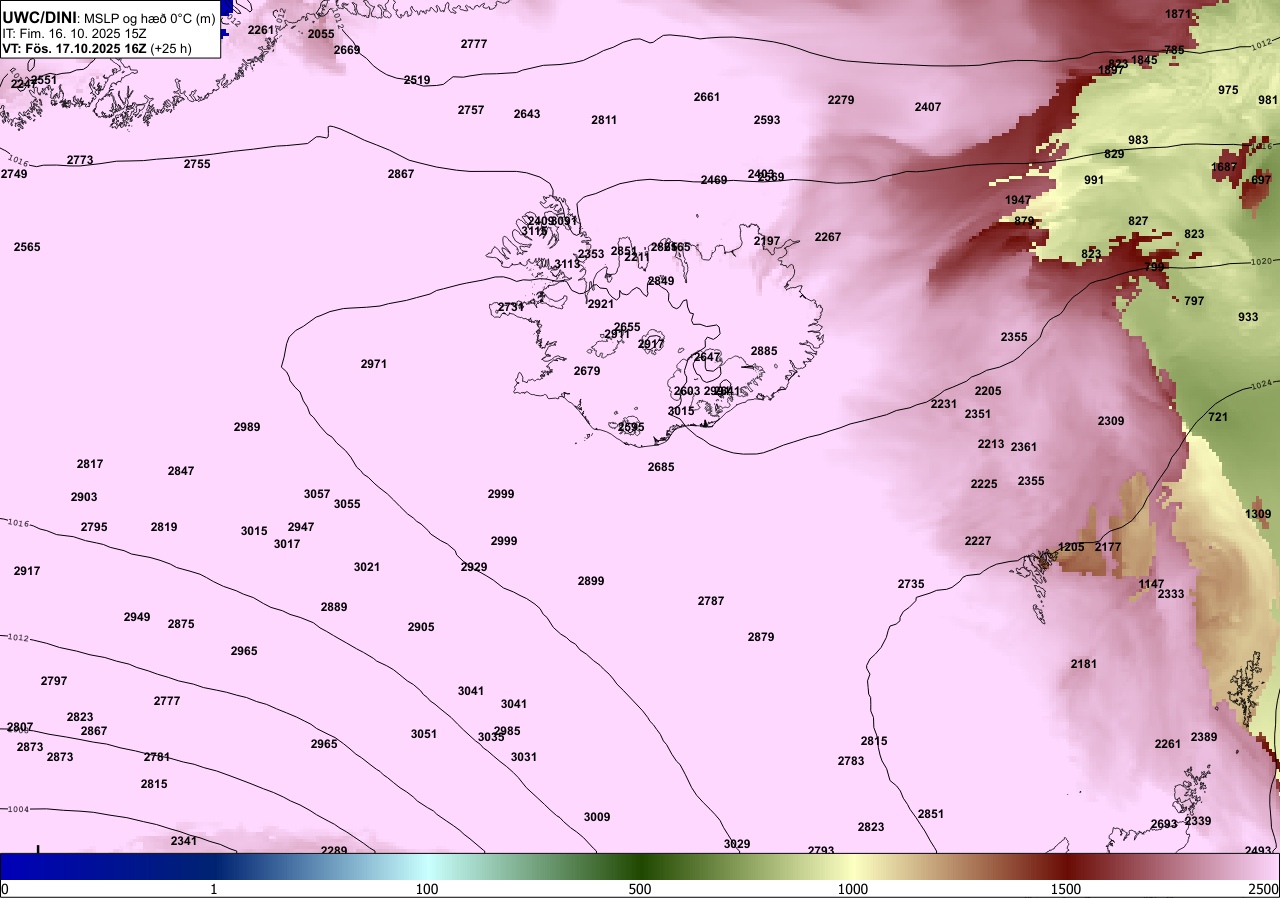Click colorbar label 500

pyautogui.click(x=640, y=889)
